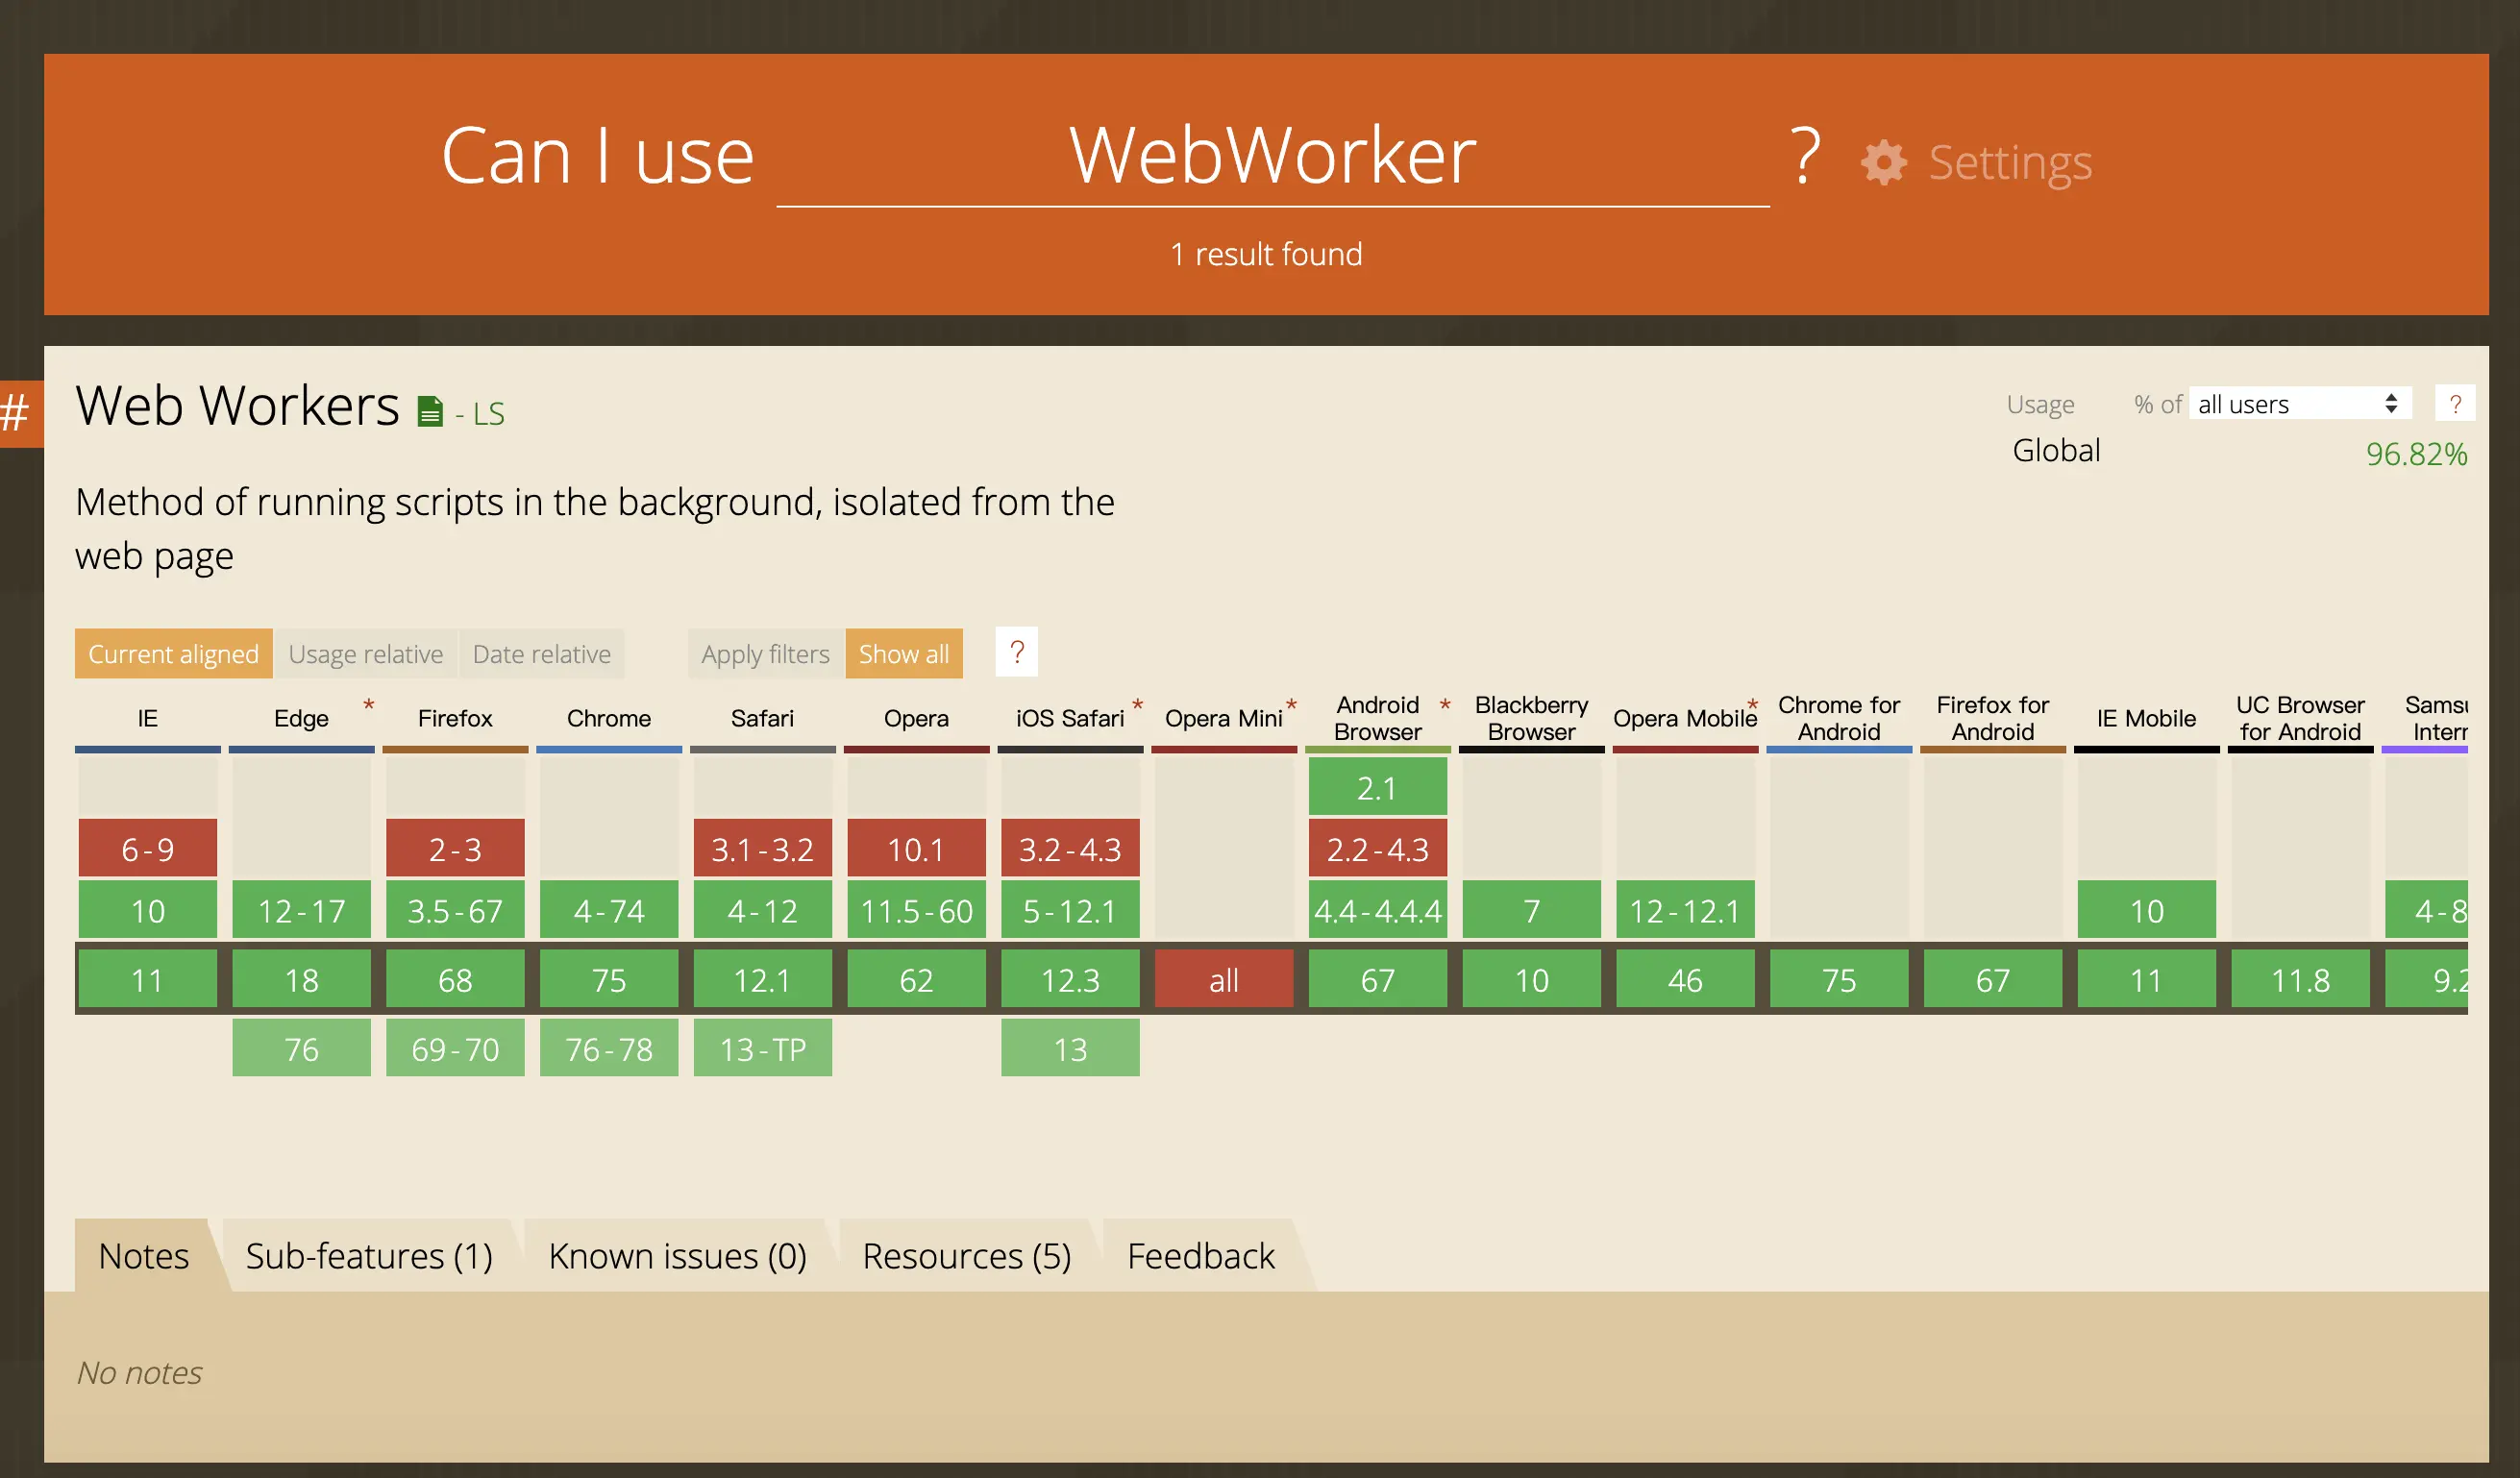This screenshot has width=2520, height=1478.
Task: Switch to Usage relative view
Action: [x=365, y=654]
